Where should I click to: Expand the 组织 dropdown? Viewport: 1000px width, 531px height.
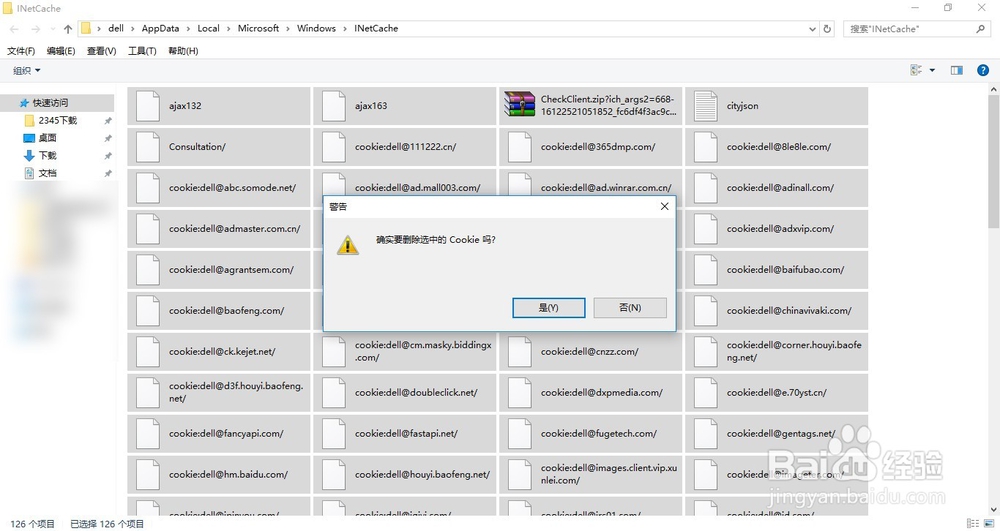(27, 71)
